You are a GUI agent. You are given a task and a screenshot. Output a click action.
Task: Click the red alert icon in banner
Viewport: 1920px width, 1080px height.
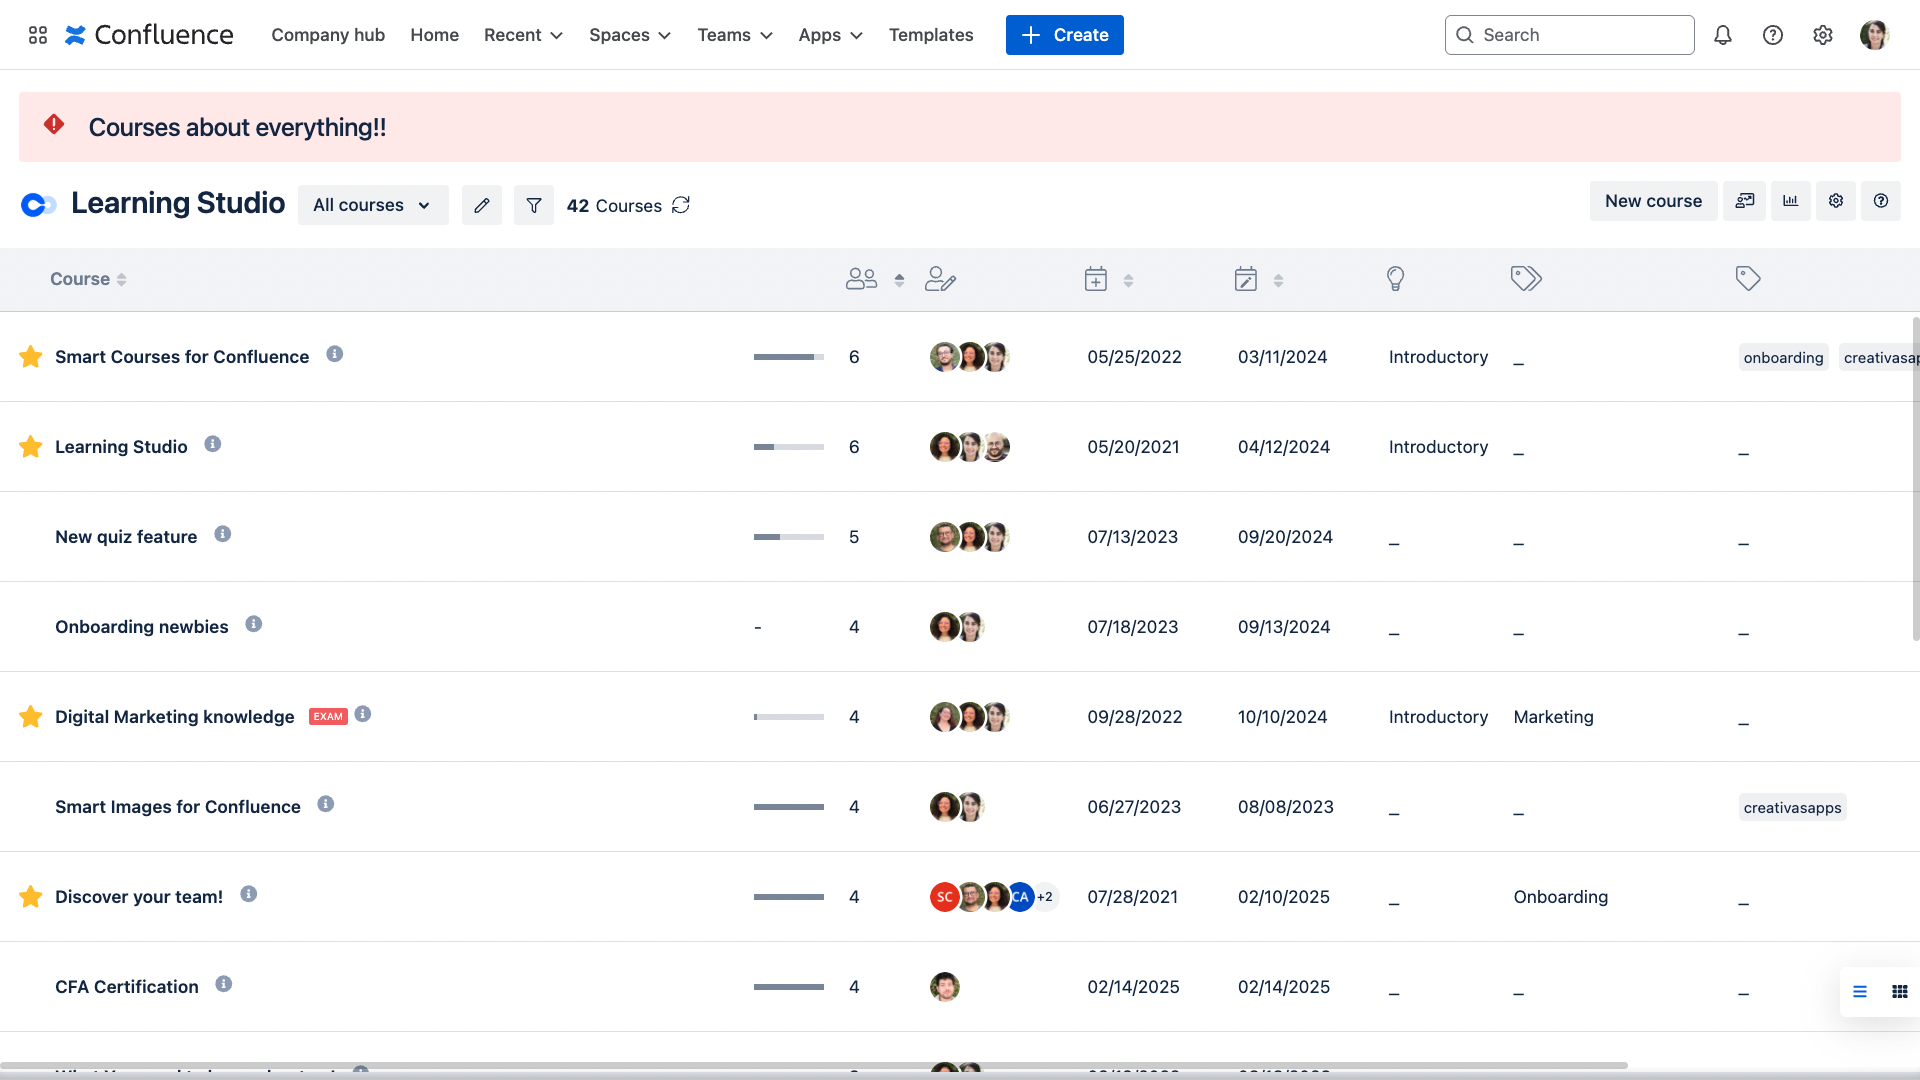pyautogui.click(x=54, y=124)
